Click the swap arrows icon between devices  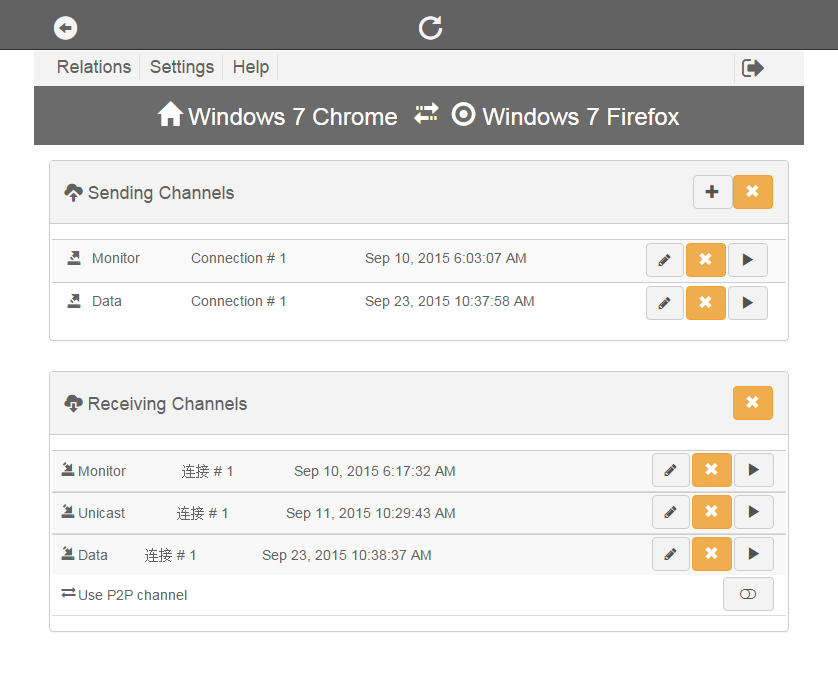click(426, 114)
